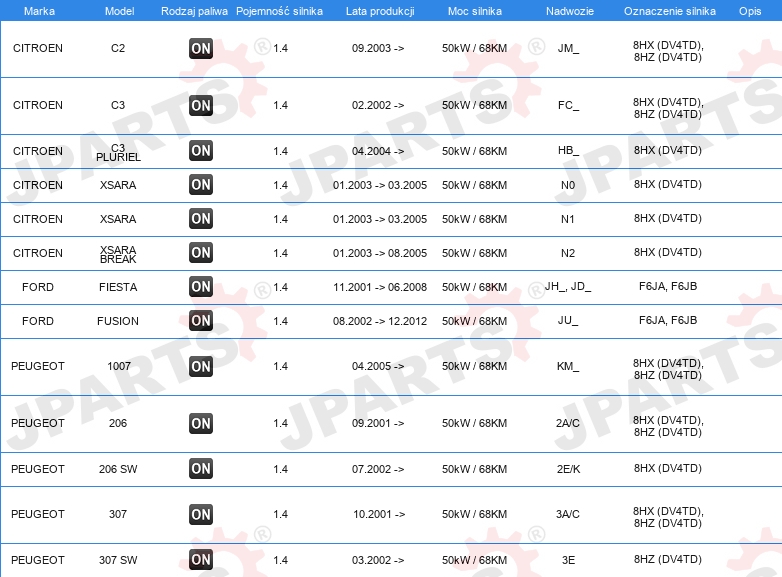The width and height of the screenshot is (782, 577).
Task: Select the 206 SW model cell
Action: click(x=118, y=469)
